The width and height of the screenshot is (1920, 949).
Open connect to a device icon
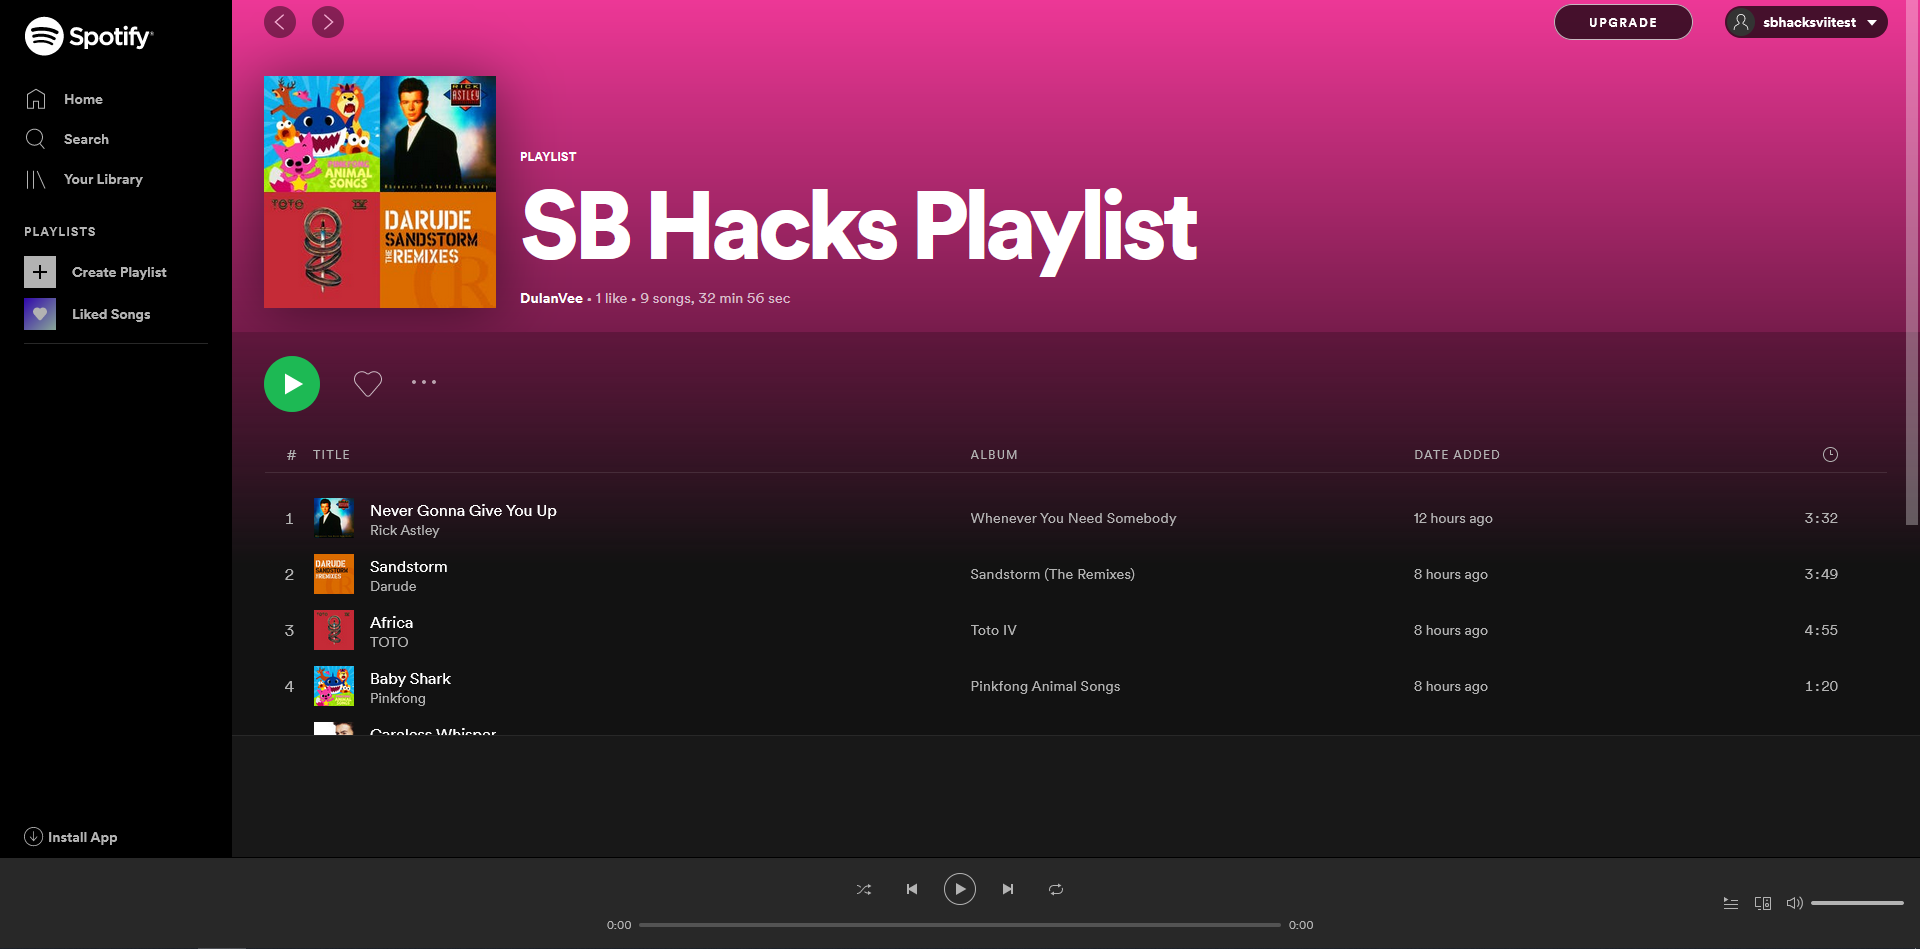(x=1763, y=903)
